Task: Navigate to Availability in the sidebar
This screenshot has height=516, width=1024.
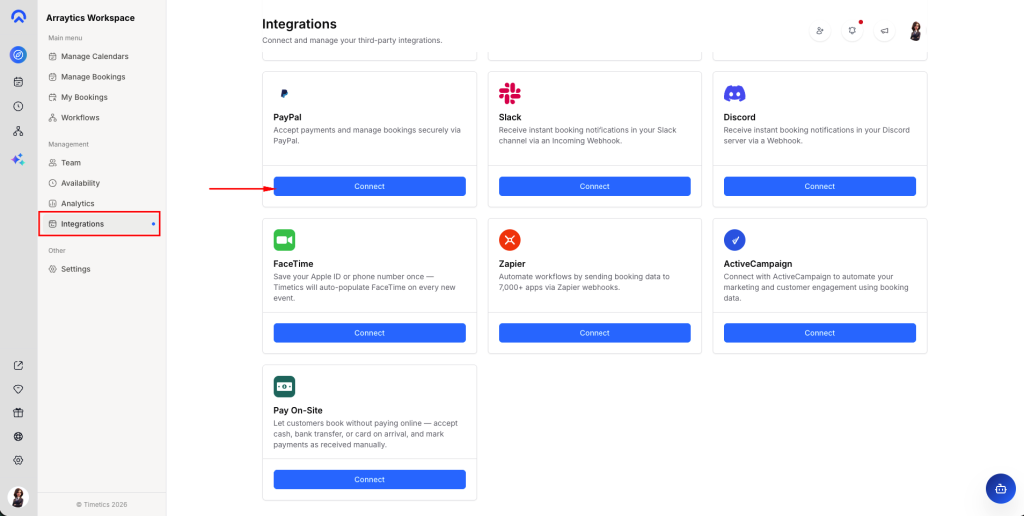Action: point(80,183)
